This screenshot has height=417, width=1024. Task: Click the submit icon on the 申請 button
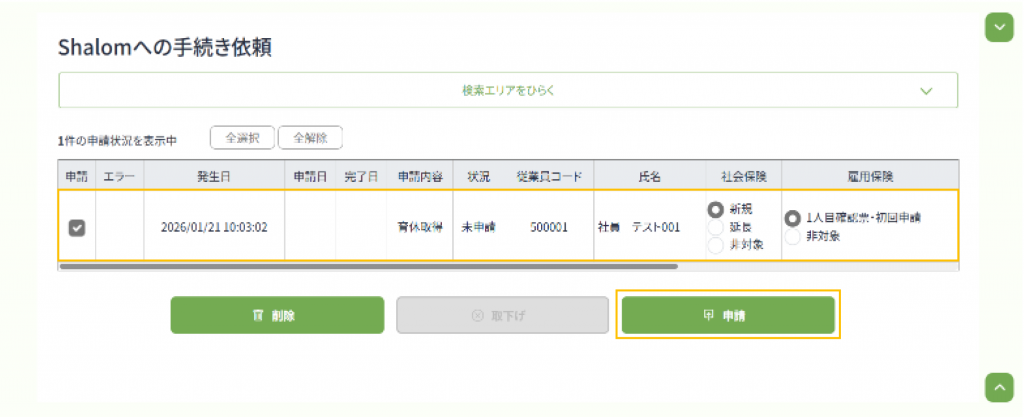pos(708,315)
